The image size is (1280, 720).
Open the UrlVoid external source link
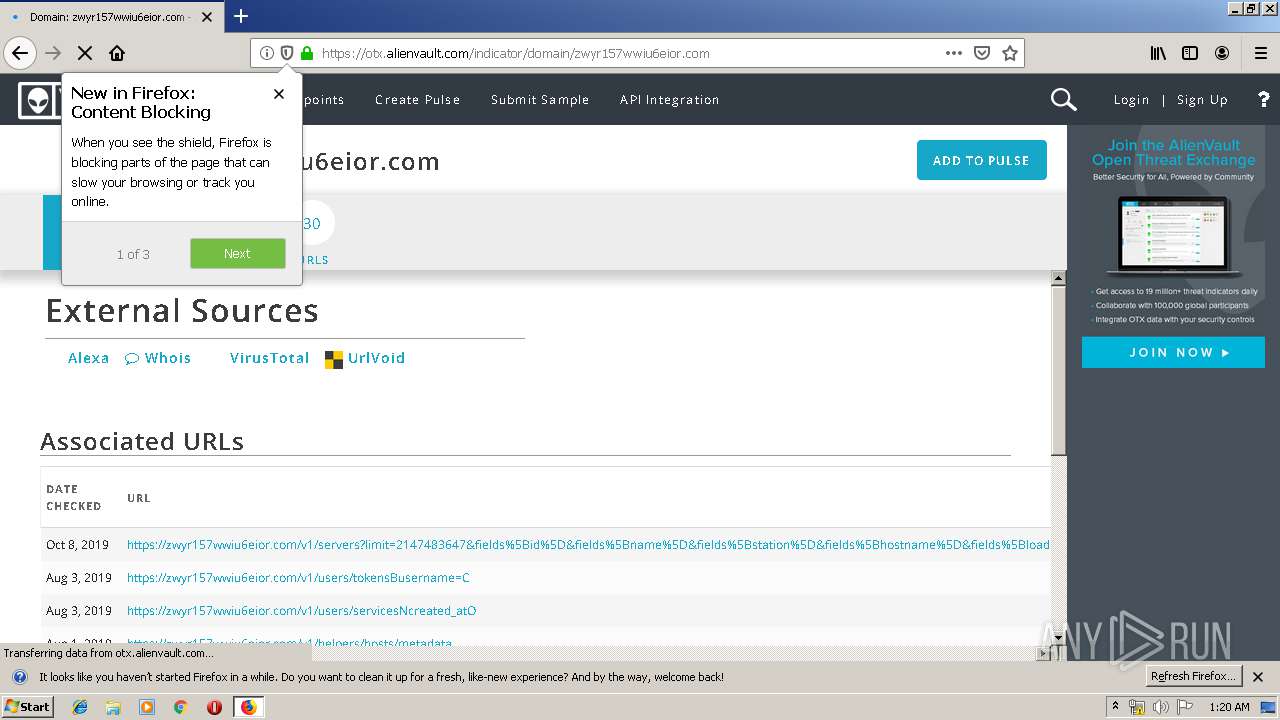tap(365, 358)
